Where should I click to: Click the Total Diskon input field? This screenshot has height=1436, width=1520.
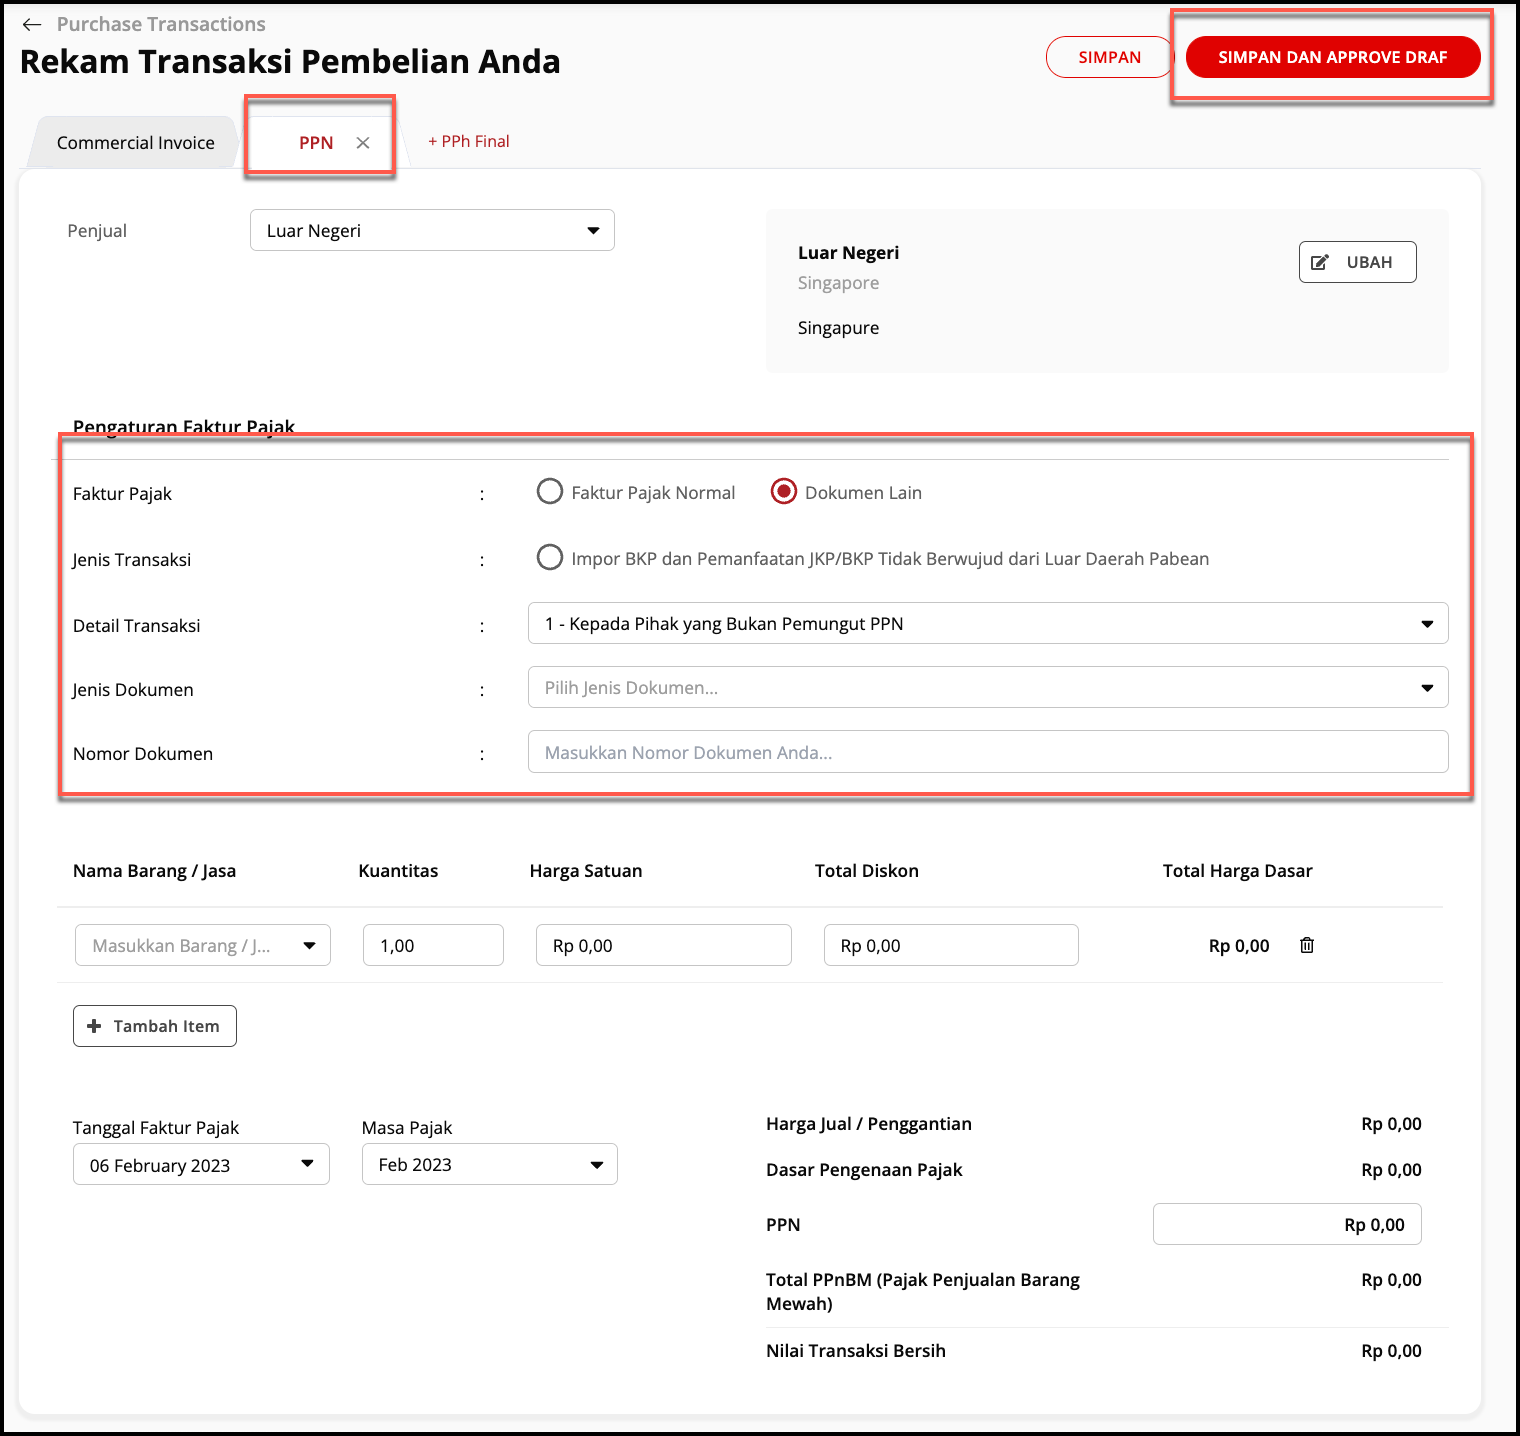click(951, 945)
